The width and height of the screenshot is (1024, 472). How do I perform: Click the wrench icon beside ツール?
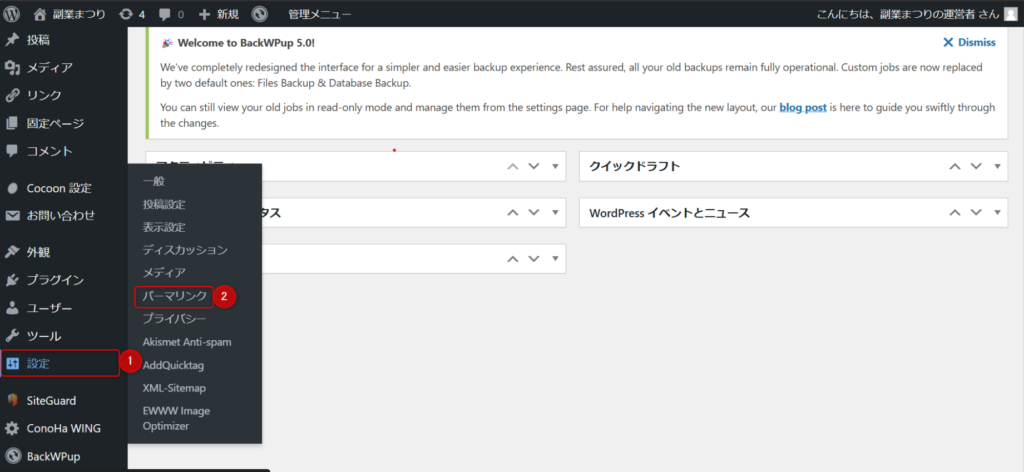(x=12, y=336)
